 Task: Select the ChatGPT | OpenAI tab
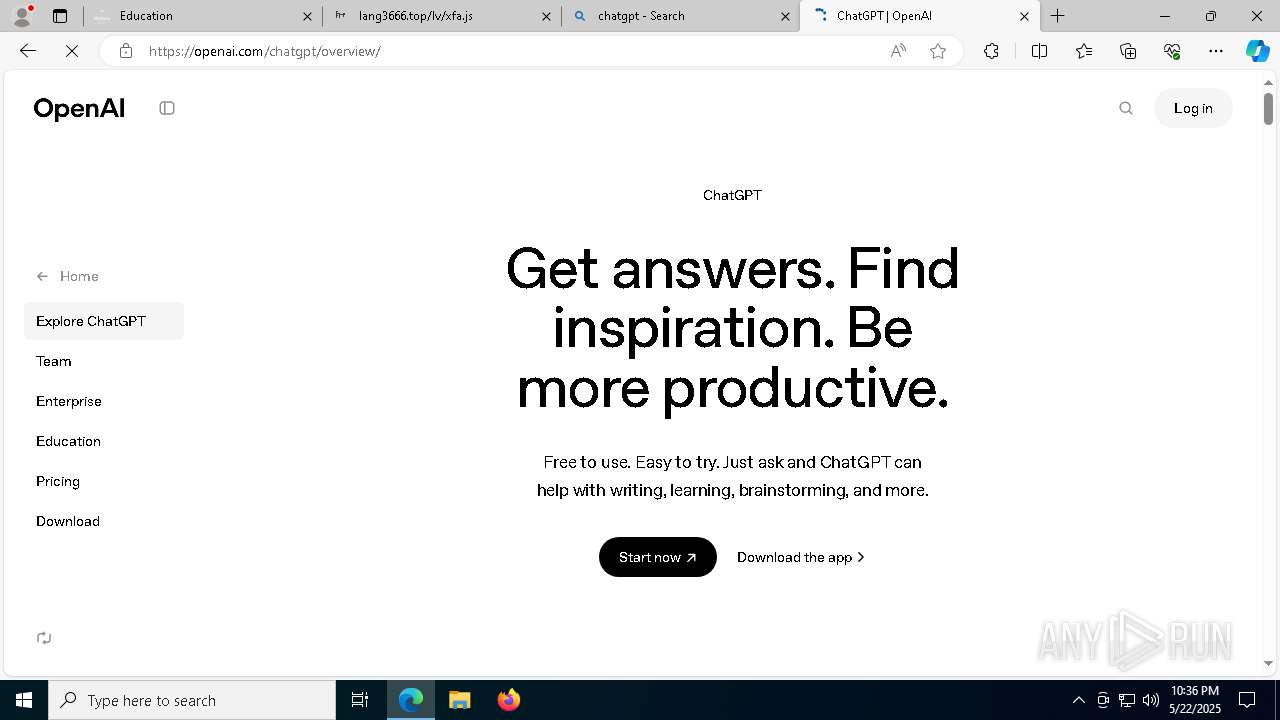coord(920,16)
